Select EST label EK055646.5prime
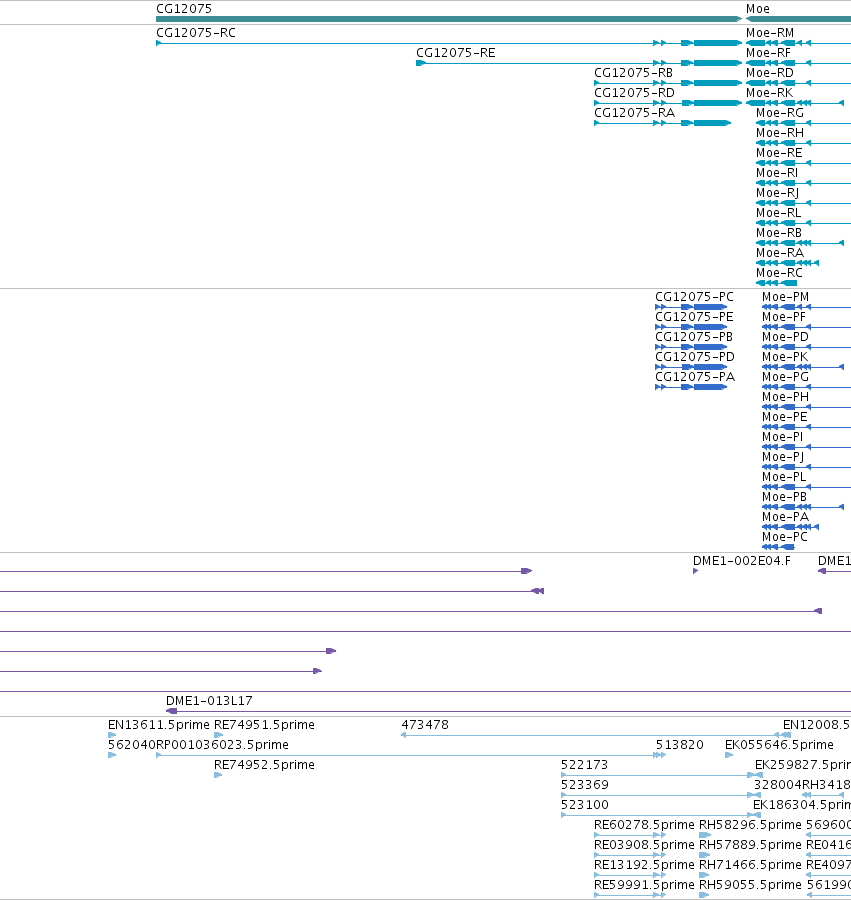Viewport: 851px width, 900px height. coord(779,745)
